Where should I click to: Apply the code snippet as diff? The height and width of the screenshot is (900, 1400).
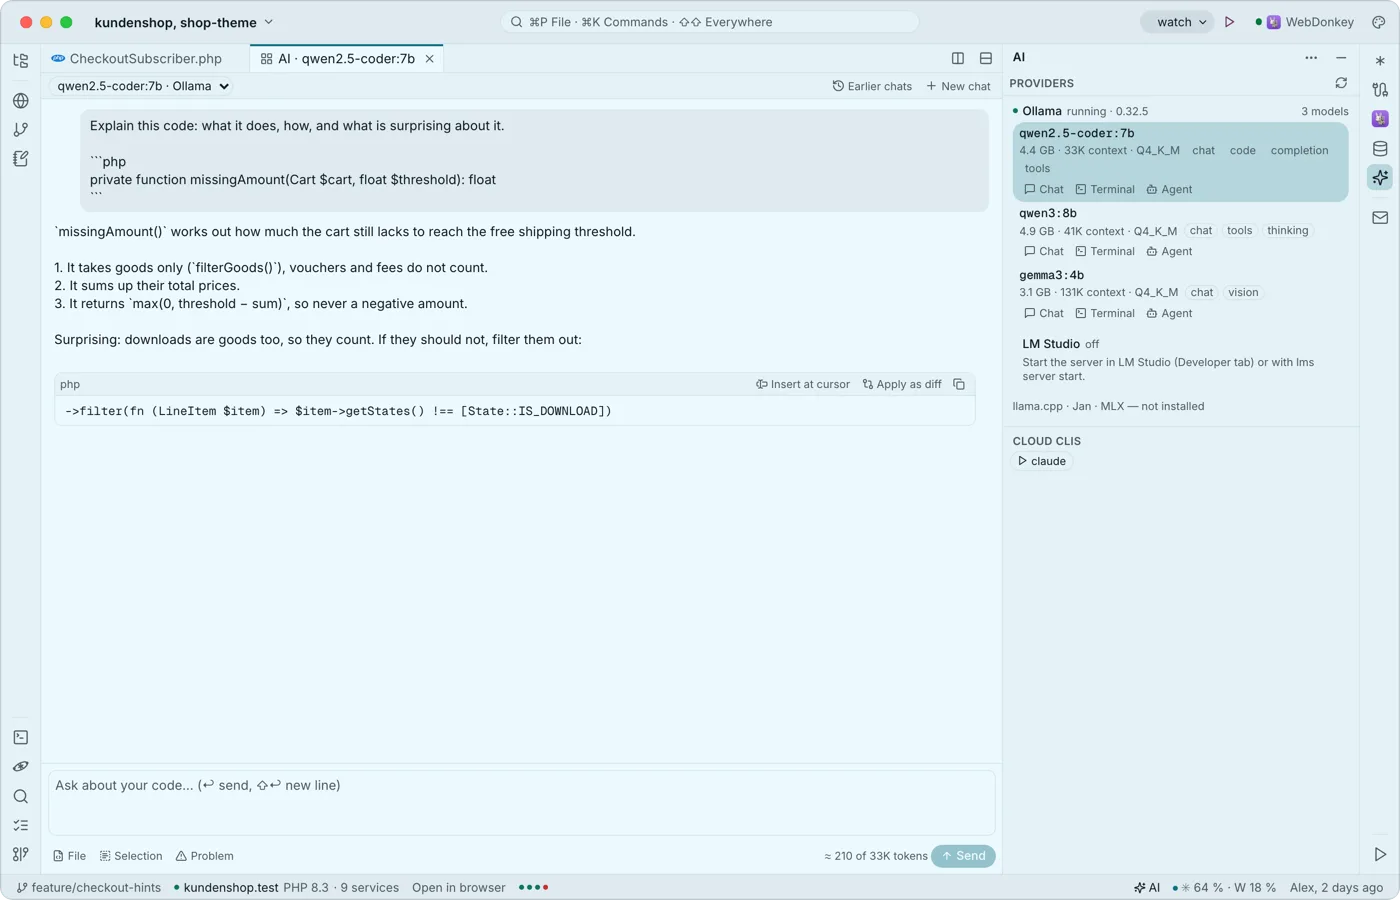pyautogui.click(x=902, y=384)
